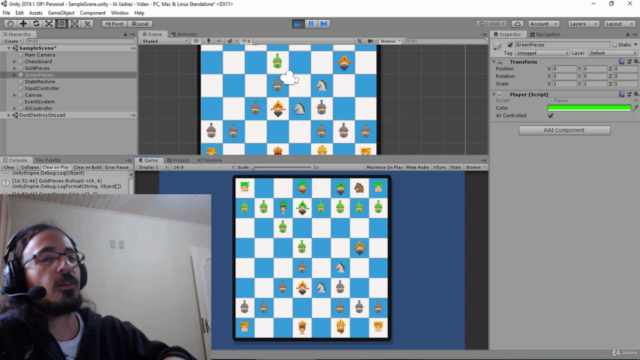Click the color eyedropper icon
The image size is (640, 360).
(x=635, y=108)
